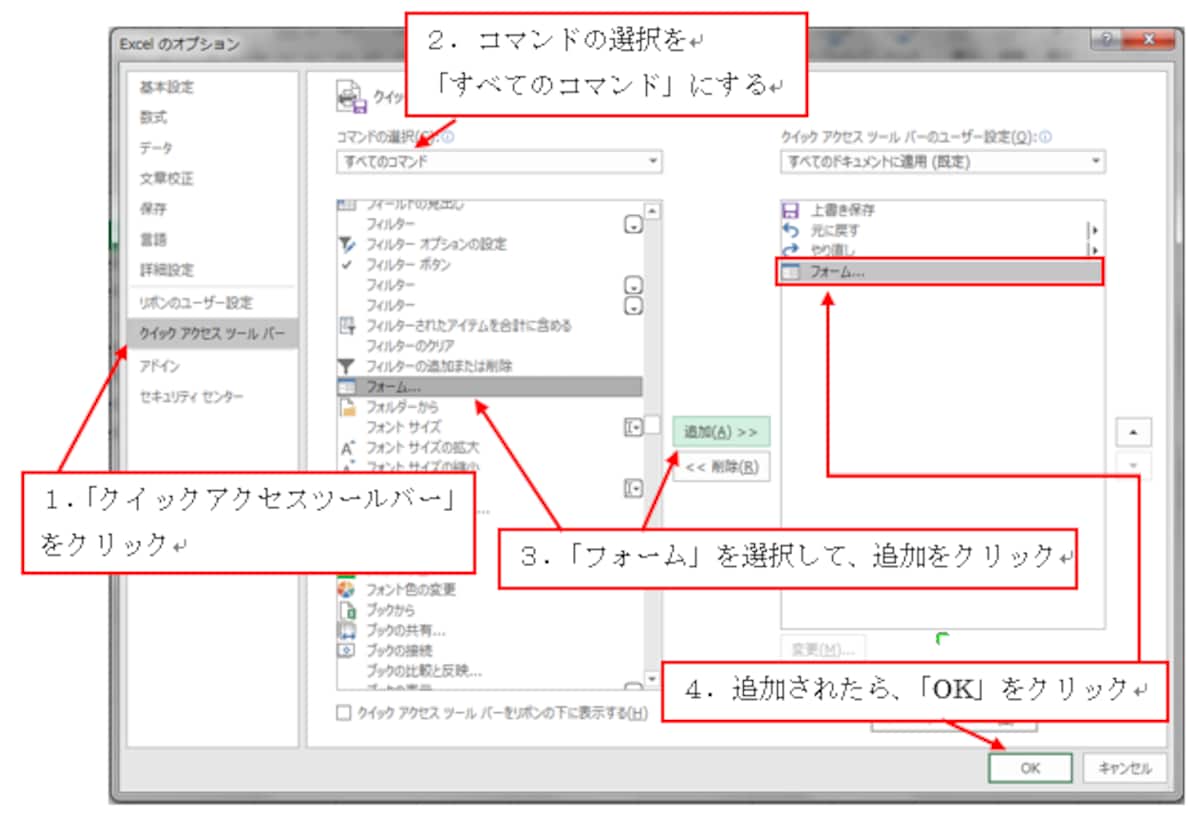This screenshot has height=818, width=1200.
Task: Click the move down arrow button
Action: coord(1133,466)
